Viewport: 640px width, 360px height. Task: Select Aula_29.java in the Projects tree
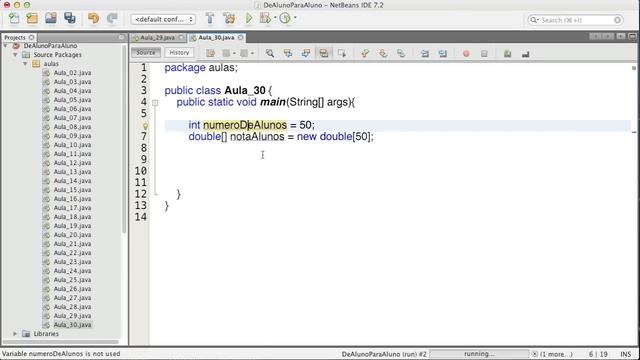[72, 316]
